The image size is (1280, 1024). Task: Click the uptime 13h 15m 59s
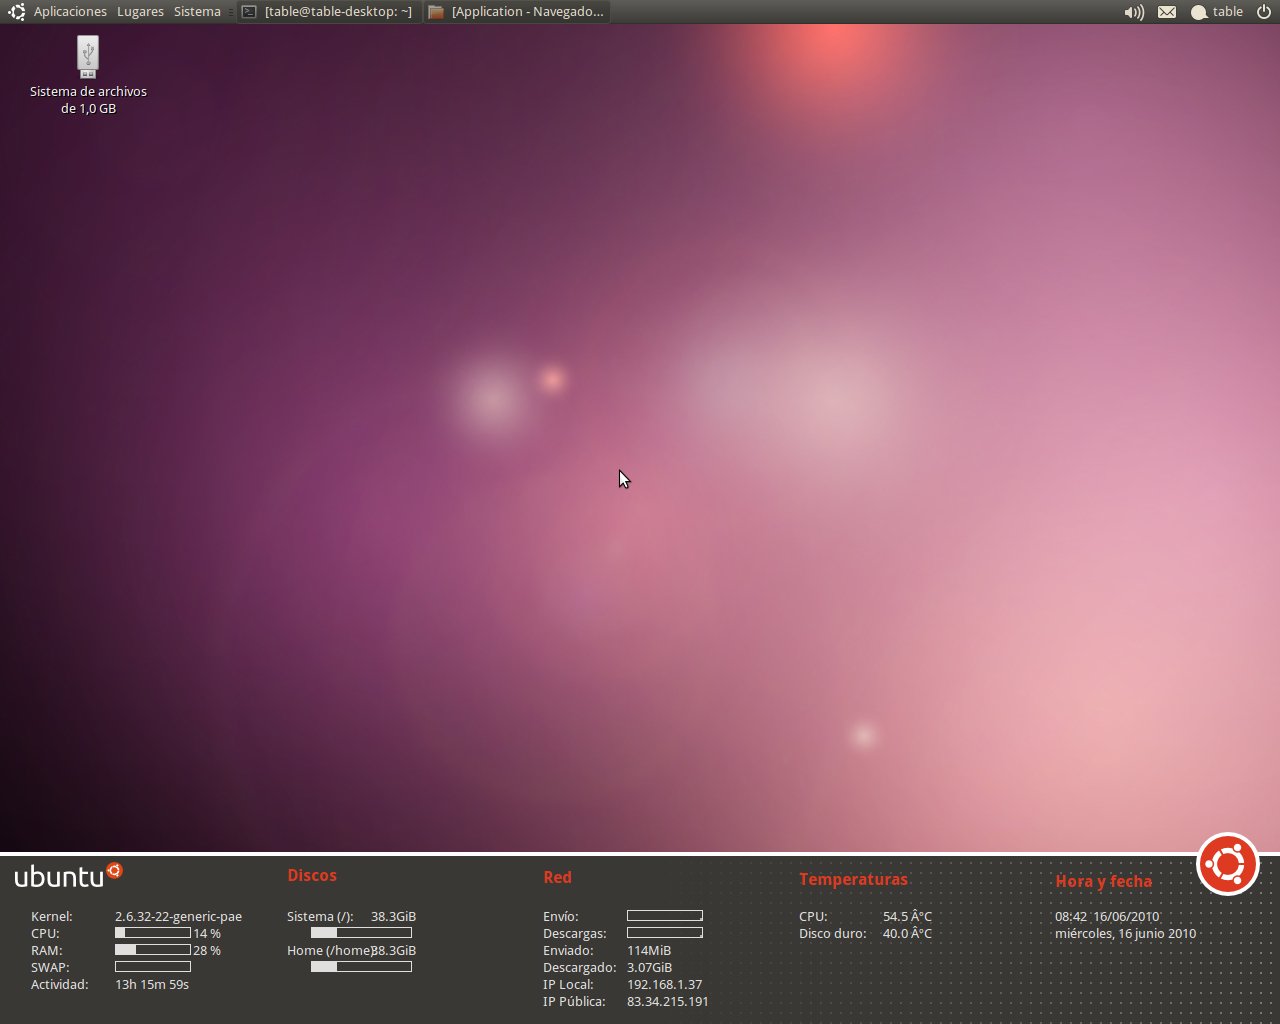[x=152, y=984]
